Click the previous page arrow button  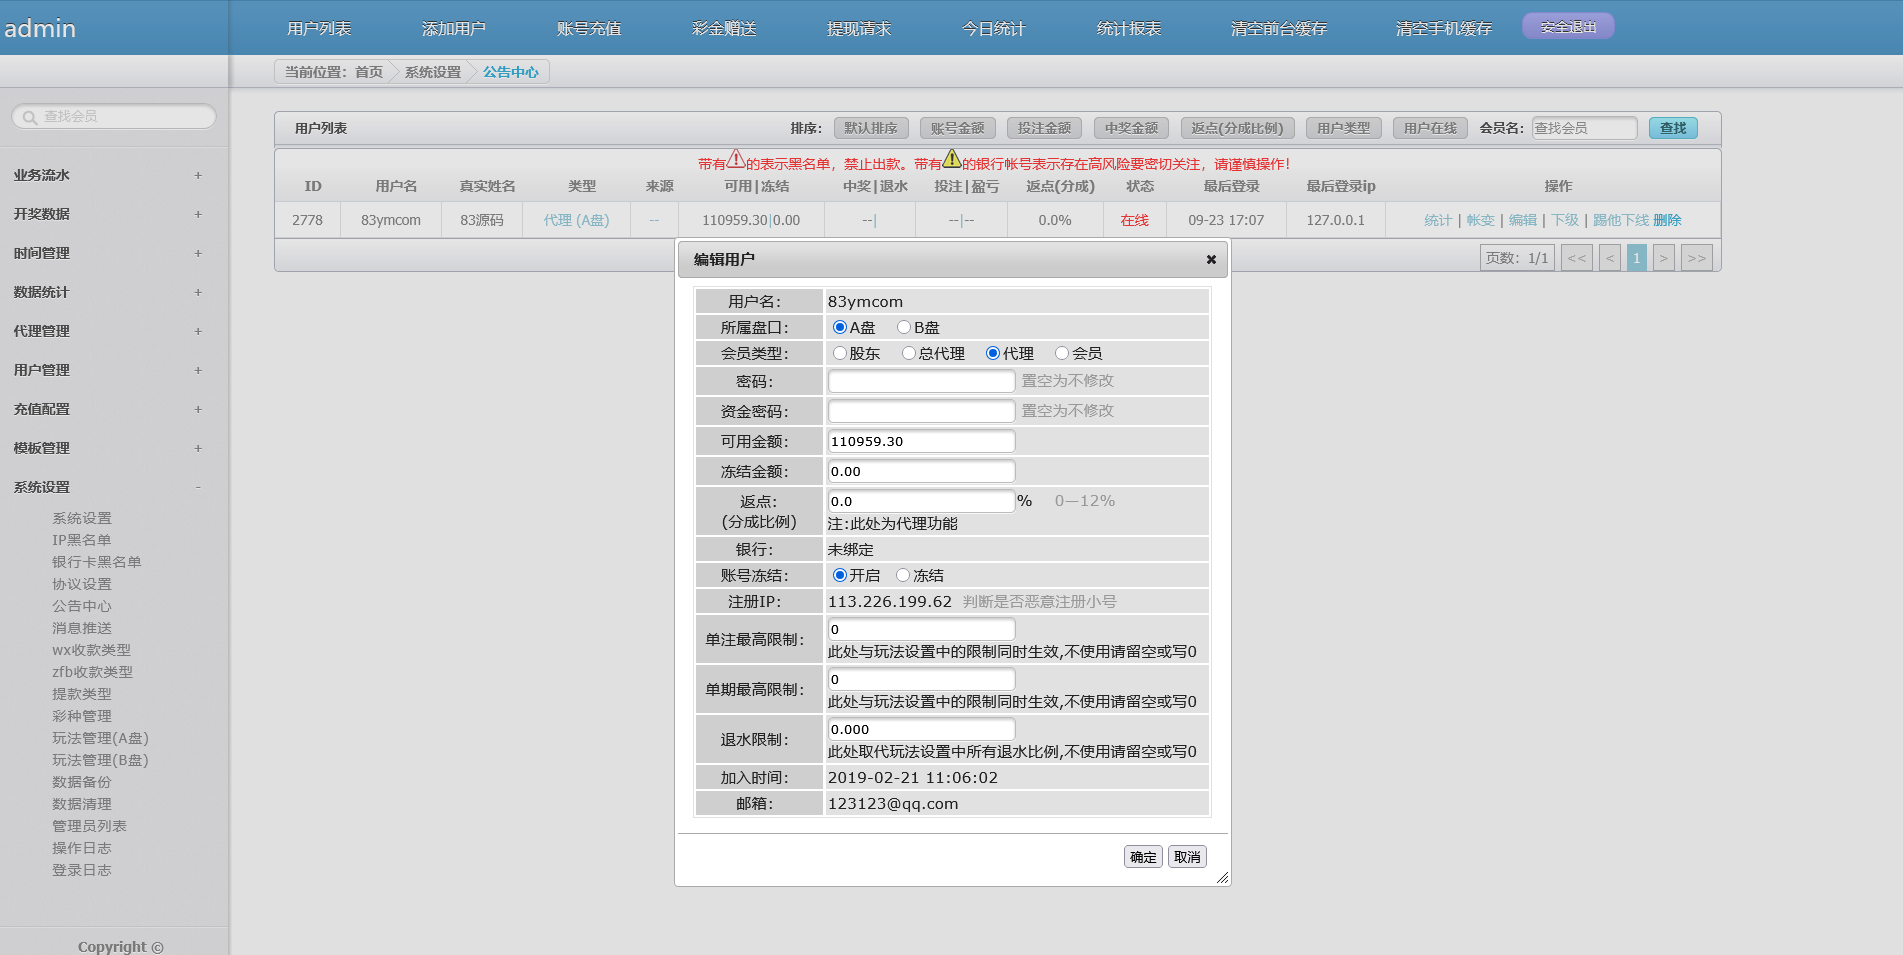1609,258
